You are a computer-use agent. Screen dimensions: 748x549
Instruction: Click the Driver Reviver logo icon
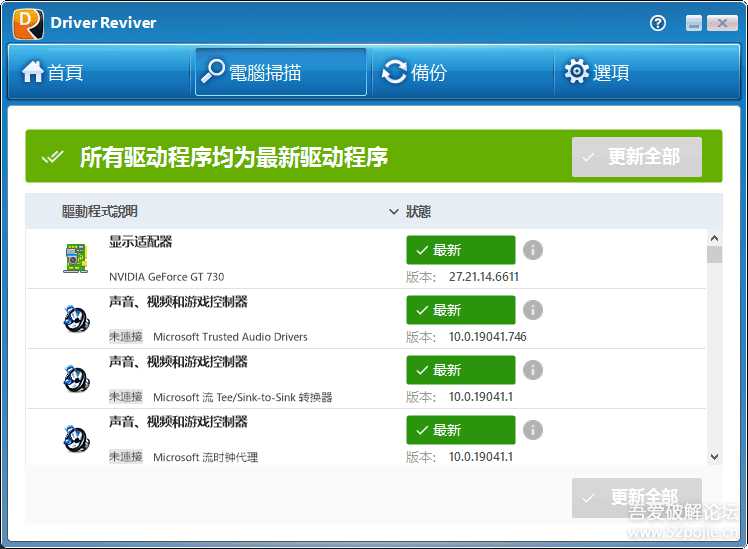[x=28, y=23]
